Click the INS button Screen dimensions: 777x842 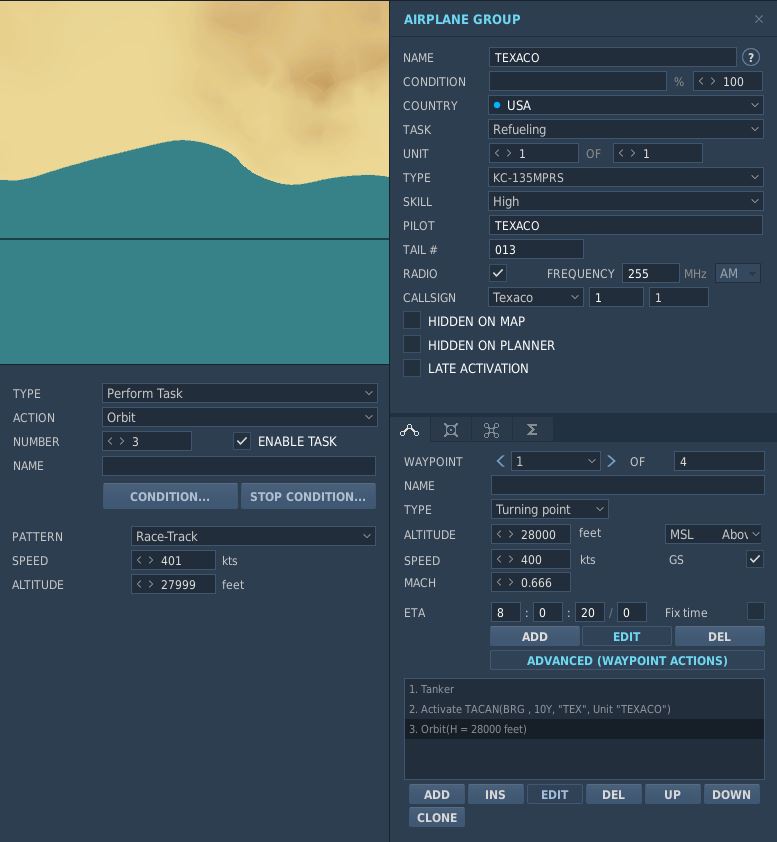coord(495,794)
